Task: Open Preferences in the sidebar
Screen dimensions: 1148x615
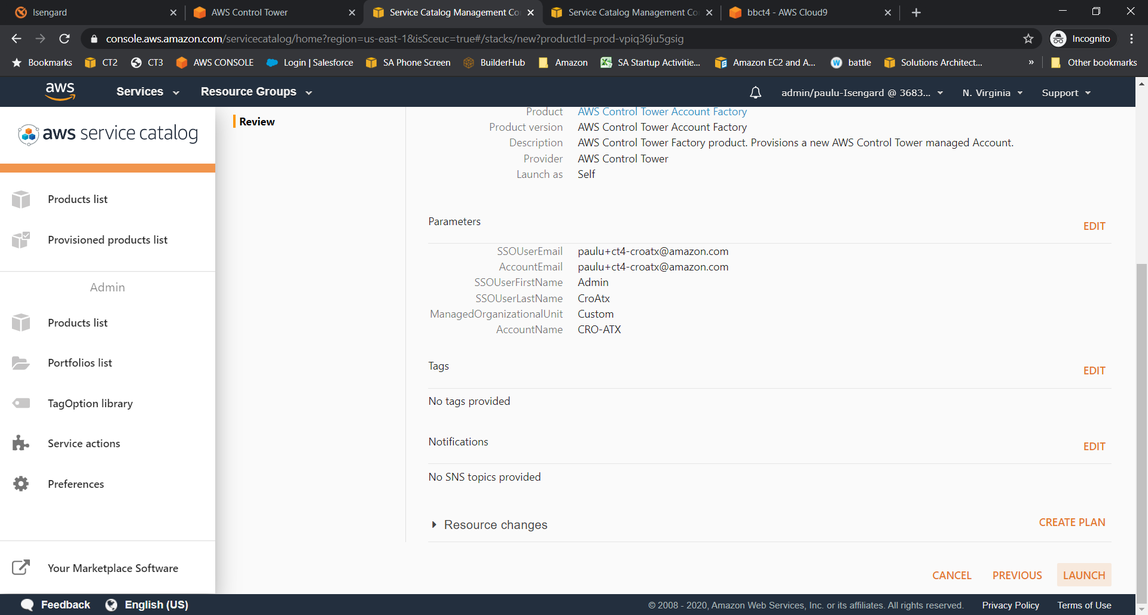Action: [76, 484]
